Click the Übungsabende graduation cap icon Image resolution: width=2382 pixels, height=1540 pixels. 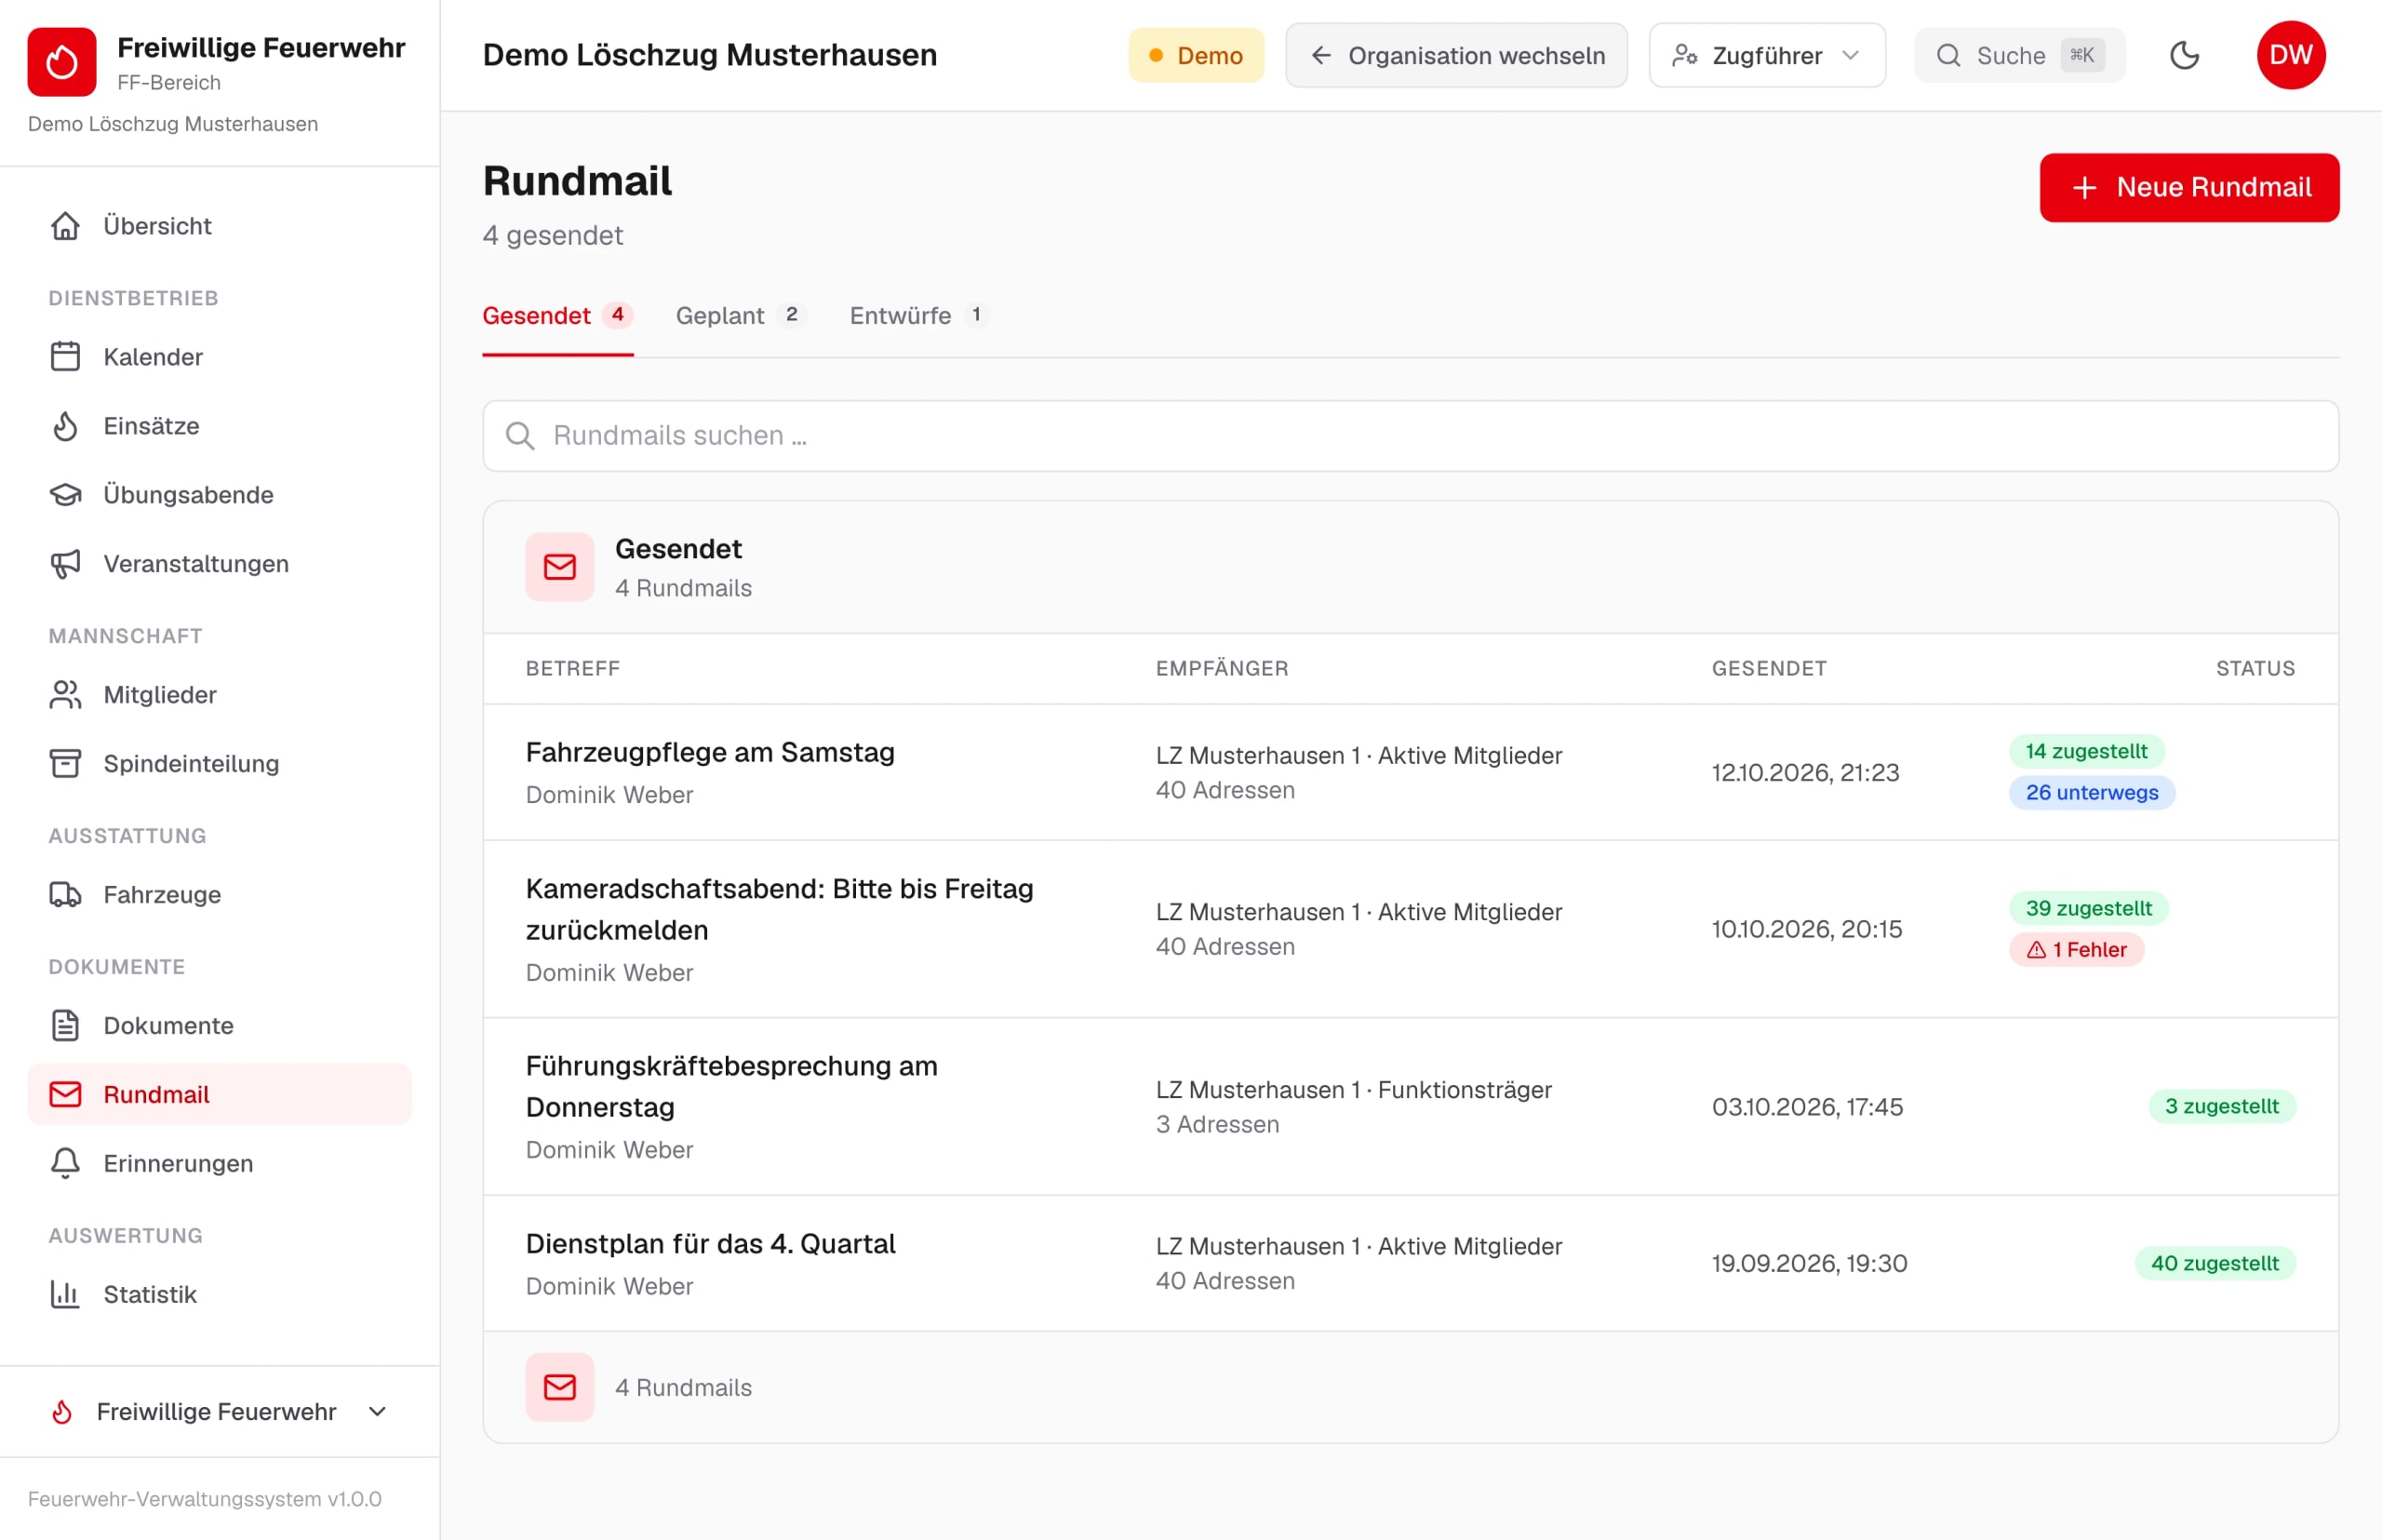66,495
